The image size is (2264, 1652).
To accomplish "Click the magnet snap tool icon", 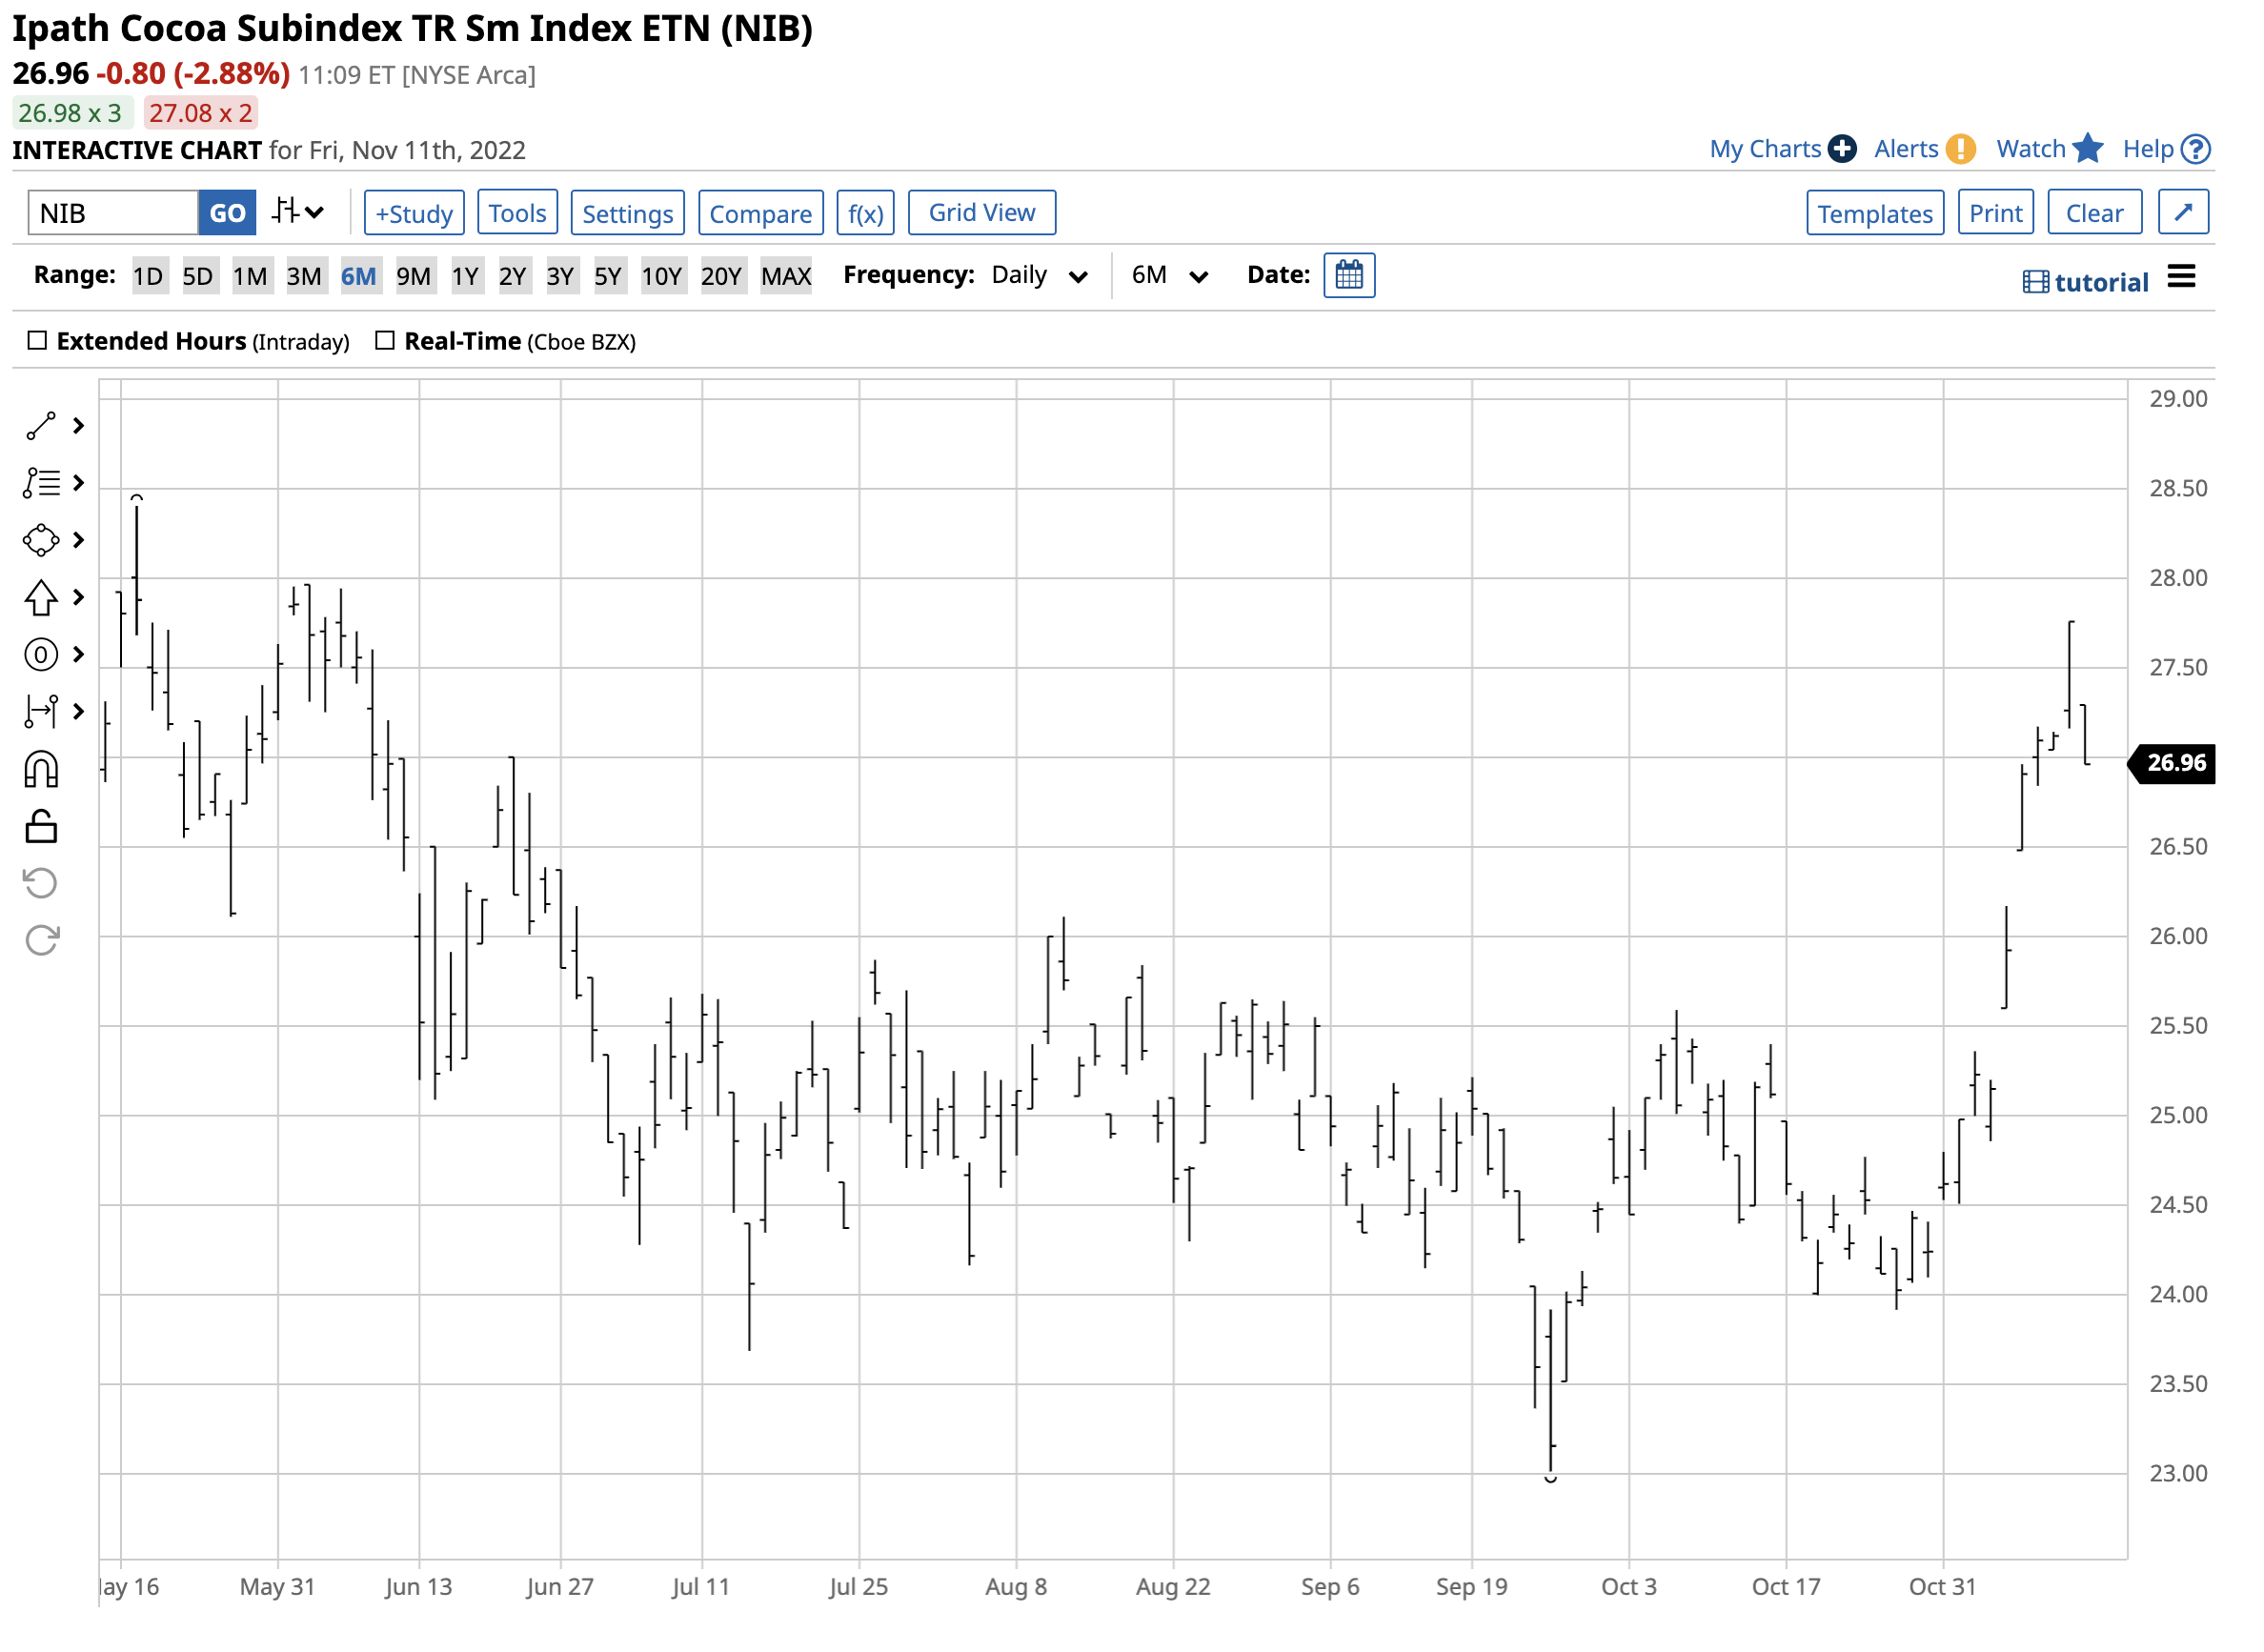I will 41,770.
